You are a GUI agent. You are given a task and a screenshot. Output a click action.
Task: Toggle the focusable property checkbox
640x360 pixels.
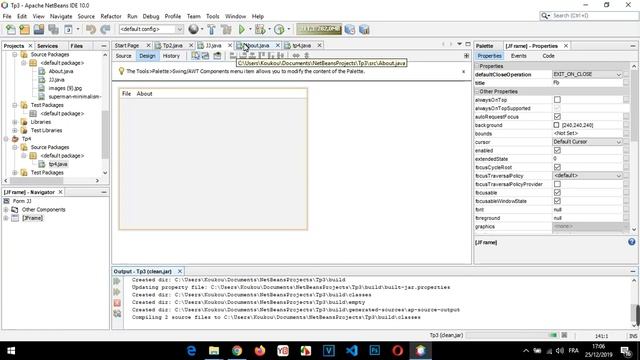coord(557,193)
